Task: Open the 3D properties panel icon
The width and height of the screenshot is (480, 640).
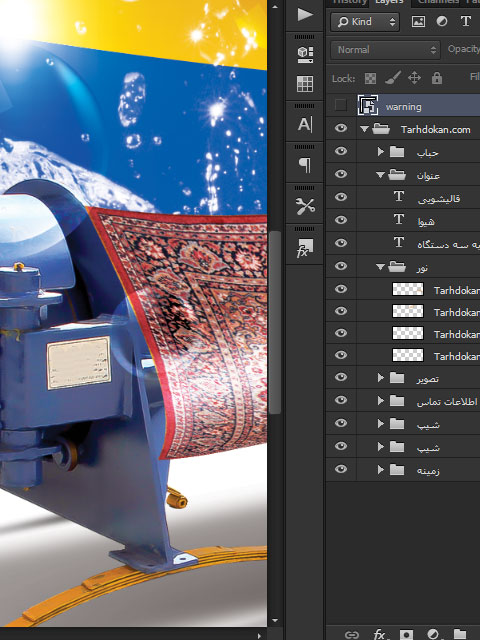Action: [305, 55]
